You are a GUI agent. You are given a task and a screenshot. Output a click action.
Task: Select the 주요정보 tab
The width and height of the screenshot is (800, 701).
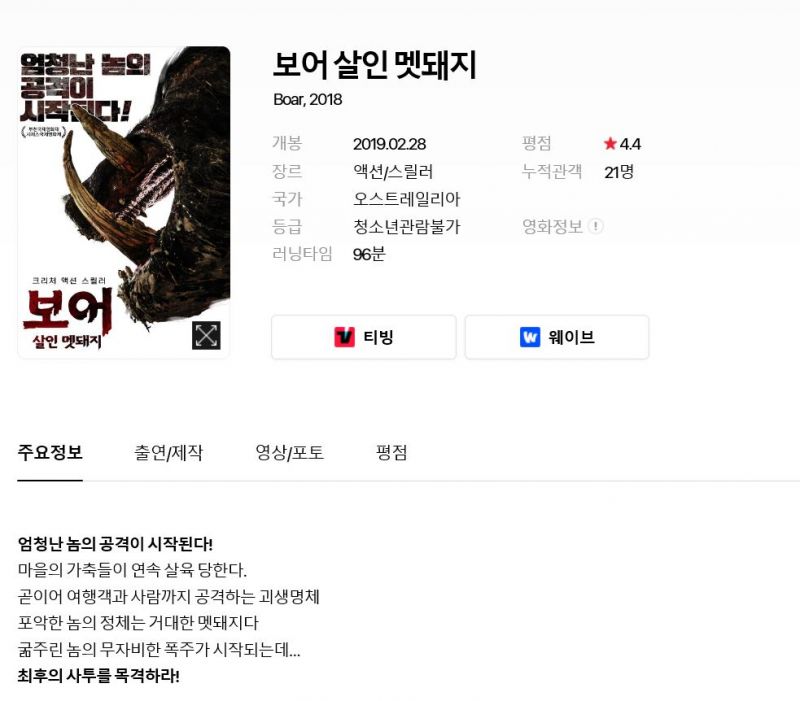50,453
